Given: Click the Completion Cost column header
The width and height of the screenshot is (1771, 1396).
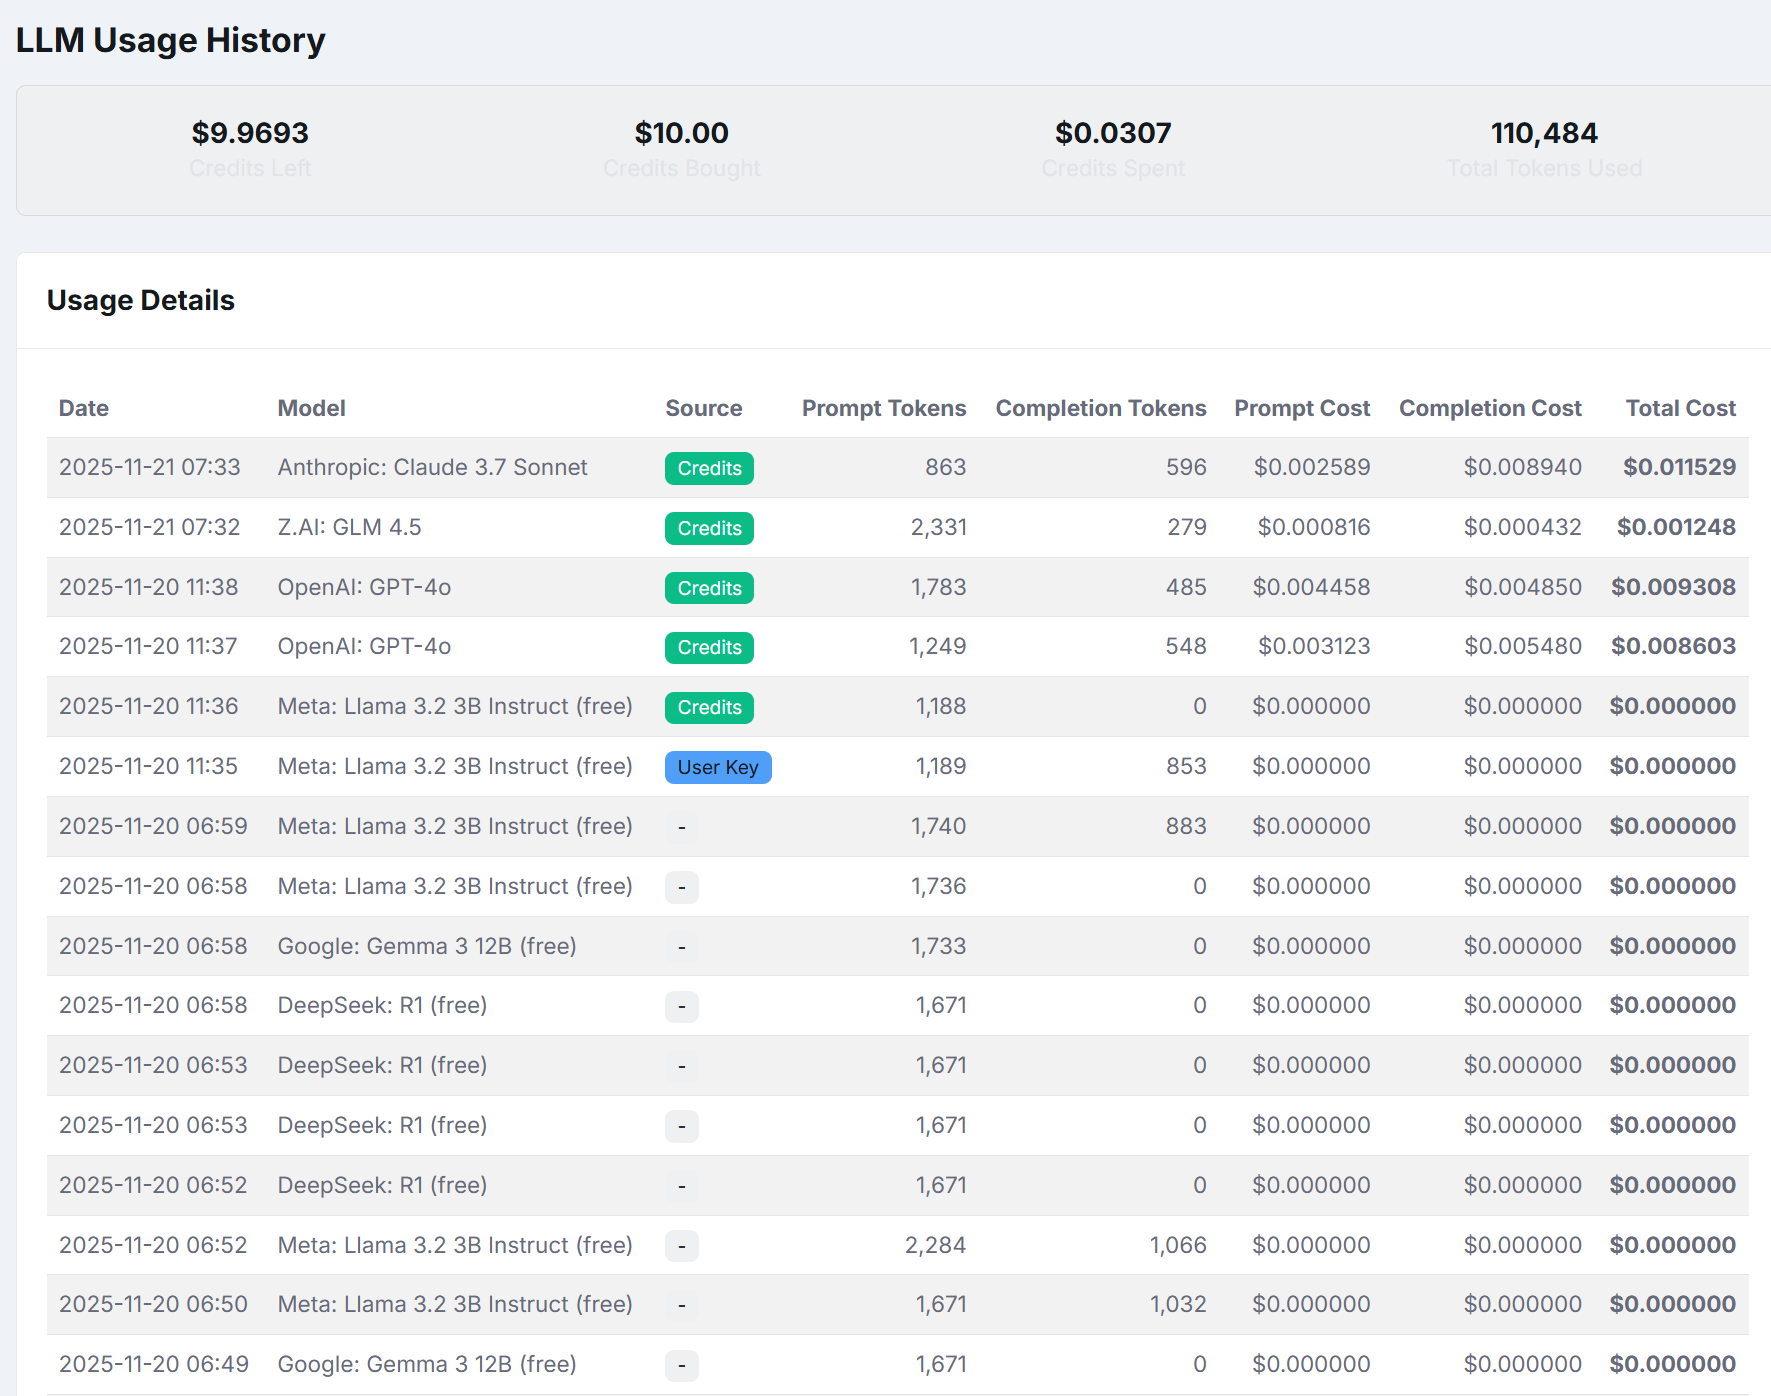Looking at the screenshot, I should (1490, 408).
